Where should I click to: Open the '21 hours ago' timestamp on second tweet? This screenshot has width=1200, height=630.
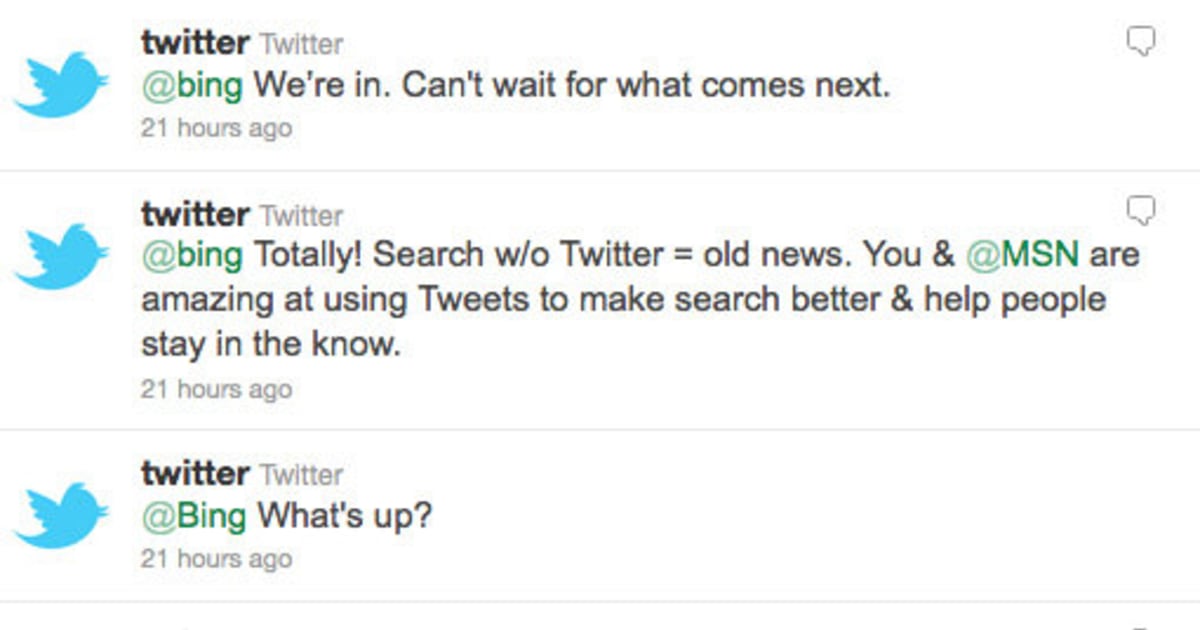pos(216,389)
